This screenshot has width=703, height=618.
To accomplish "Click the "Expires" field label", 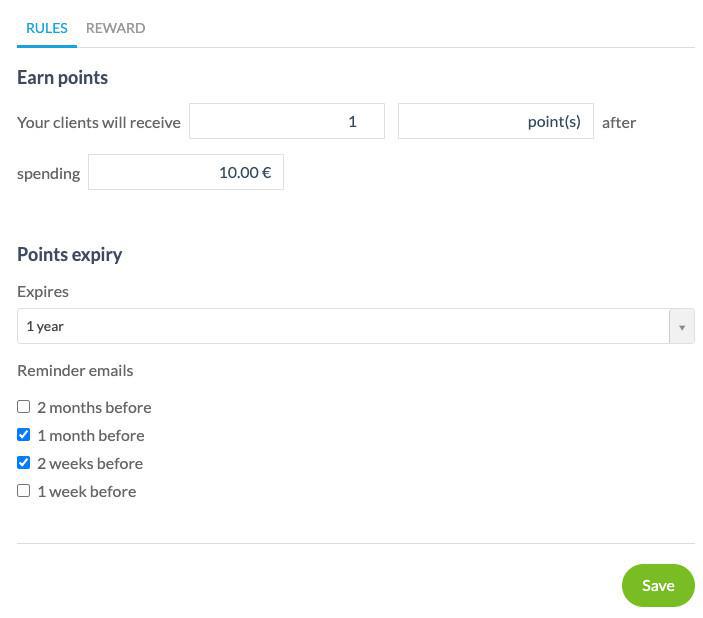I will pos(43,291).
